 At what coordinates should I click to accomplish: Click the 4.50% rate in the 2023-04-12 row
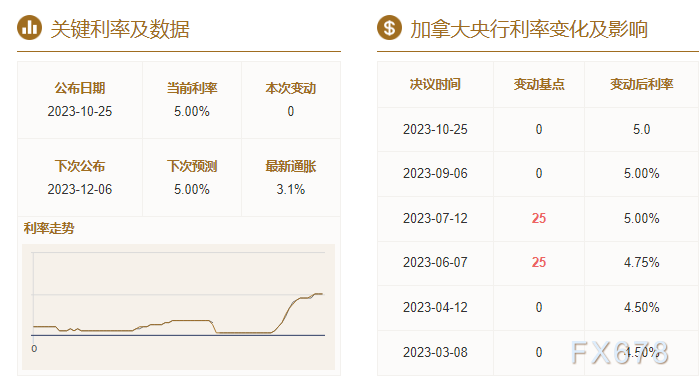tap(641, 307)
